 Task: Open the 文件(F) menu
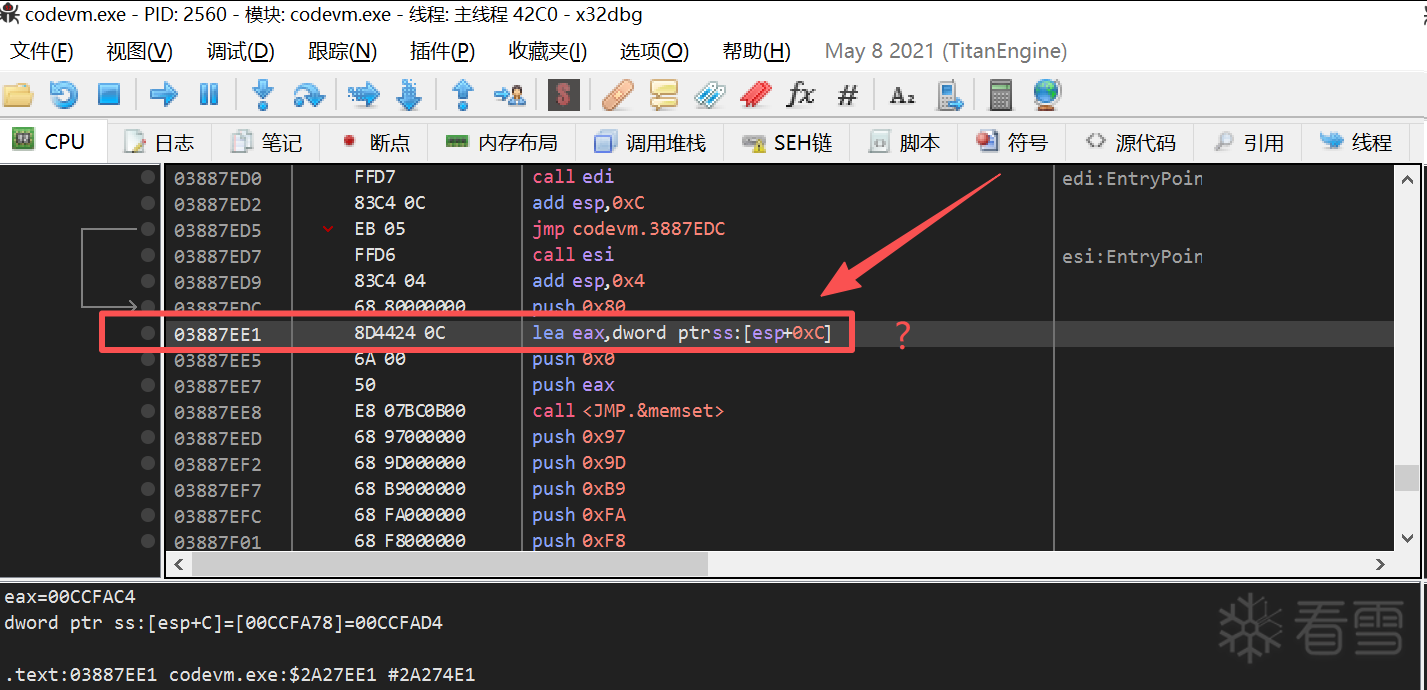[42, 51]
